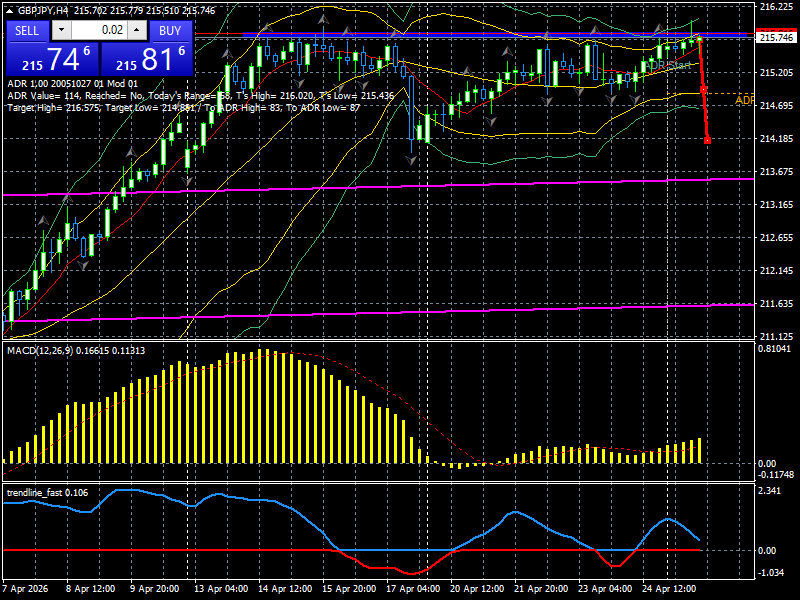Click the orange ADR label at right edge
Image resolution: width=800 pixels, height=600 pixels.
pyautogui.click(x=744, y=101)
